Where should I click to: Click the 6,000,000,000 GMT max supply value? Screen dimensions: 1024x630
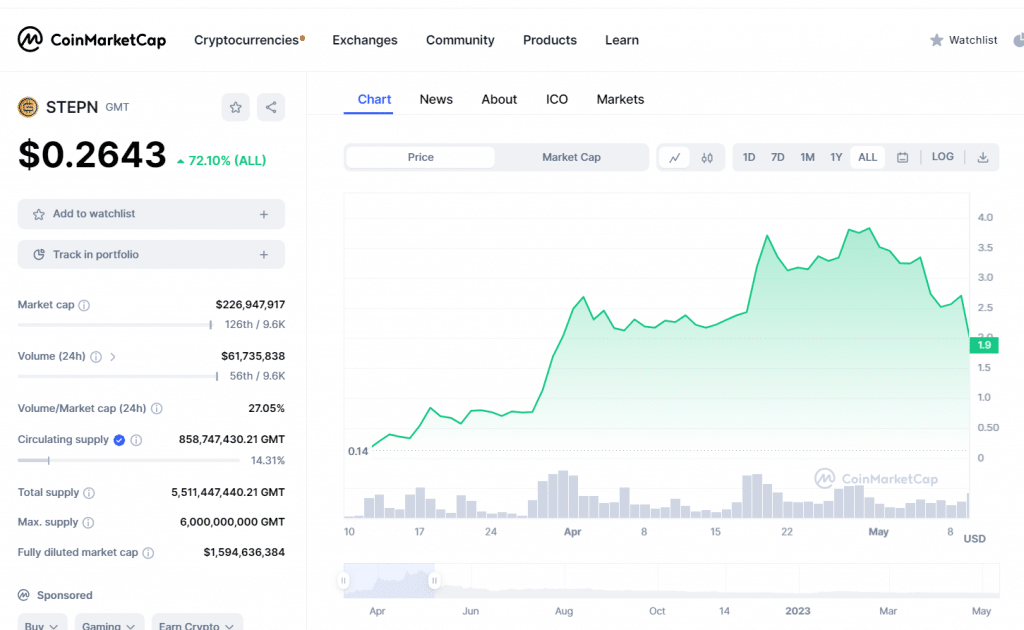pos(232,522)
